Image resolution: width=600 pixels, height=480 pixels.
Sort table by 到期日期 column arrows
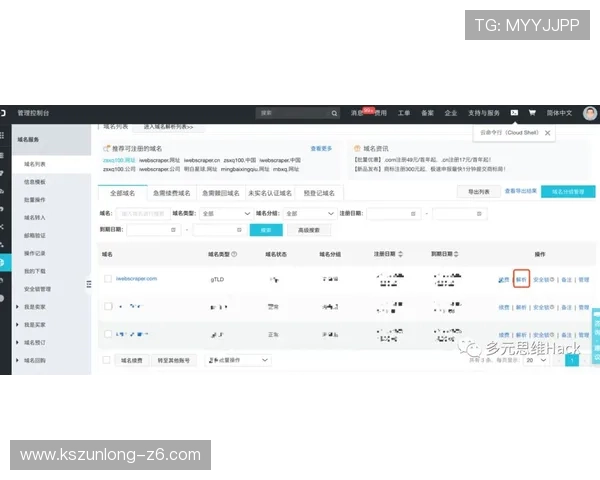[456, 254]
